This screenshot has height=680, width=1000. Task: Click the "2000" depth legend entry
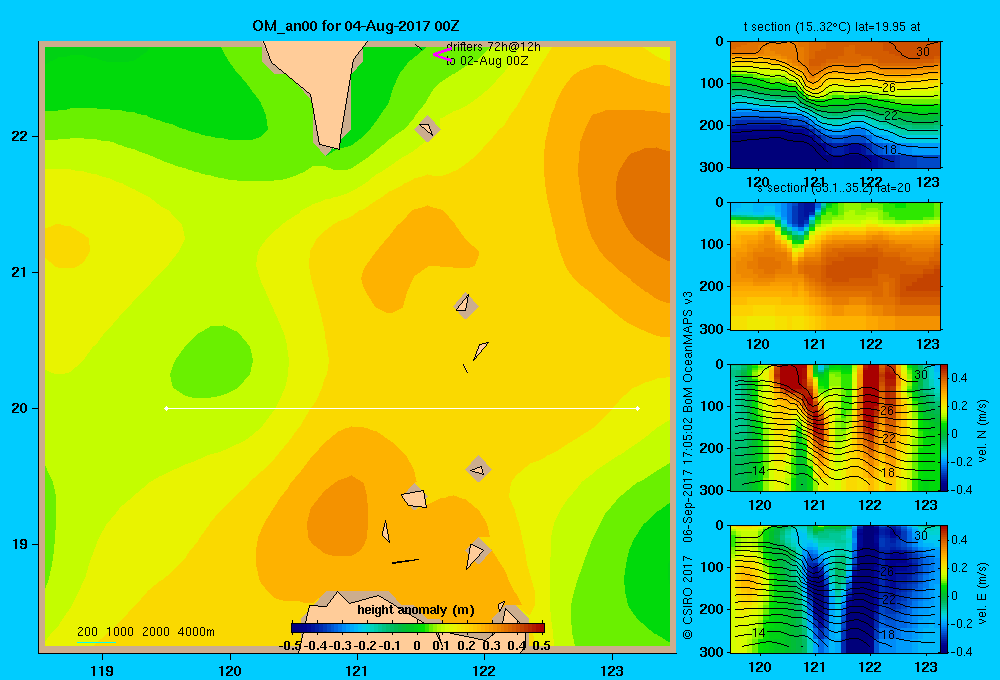tap(156, 632)
